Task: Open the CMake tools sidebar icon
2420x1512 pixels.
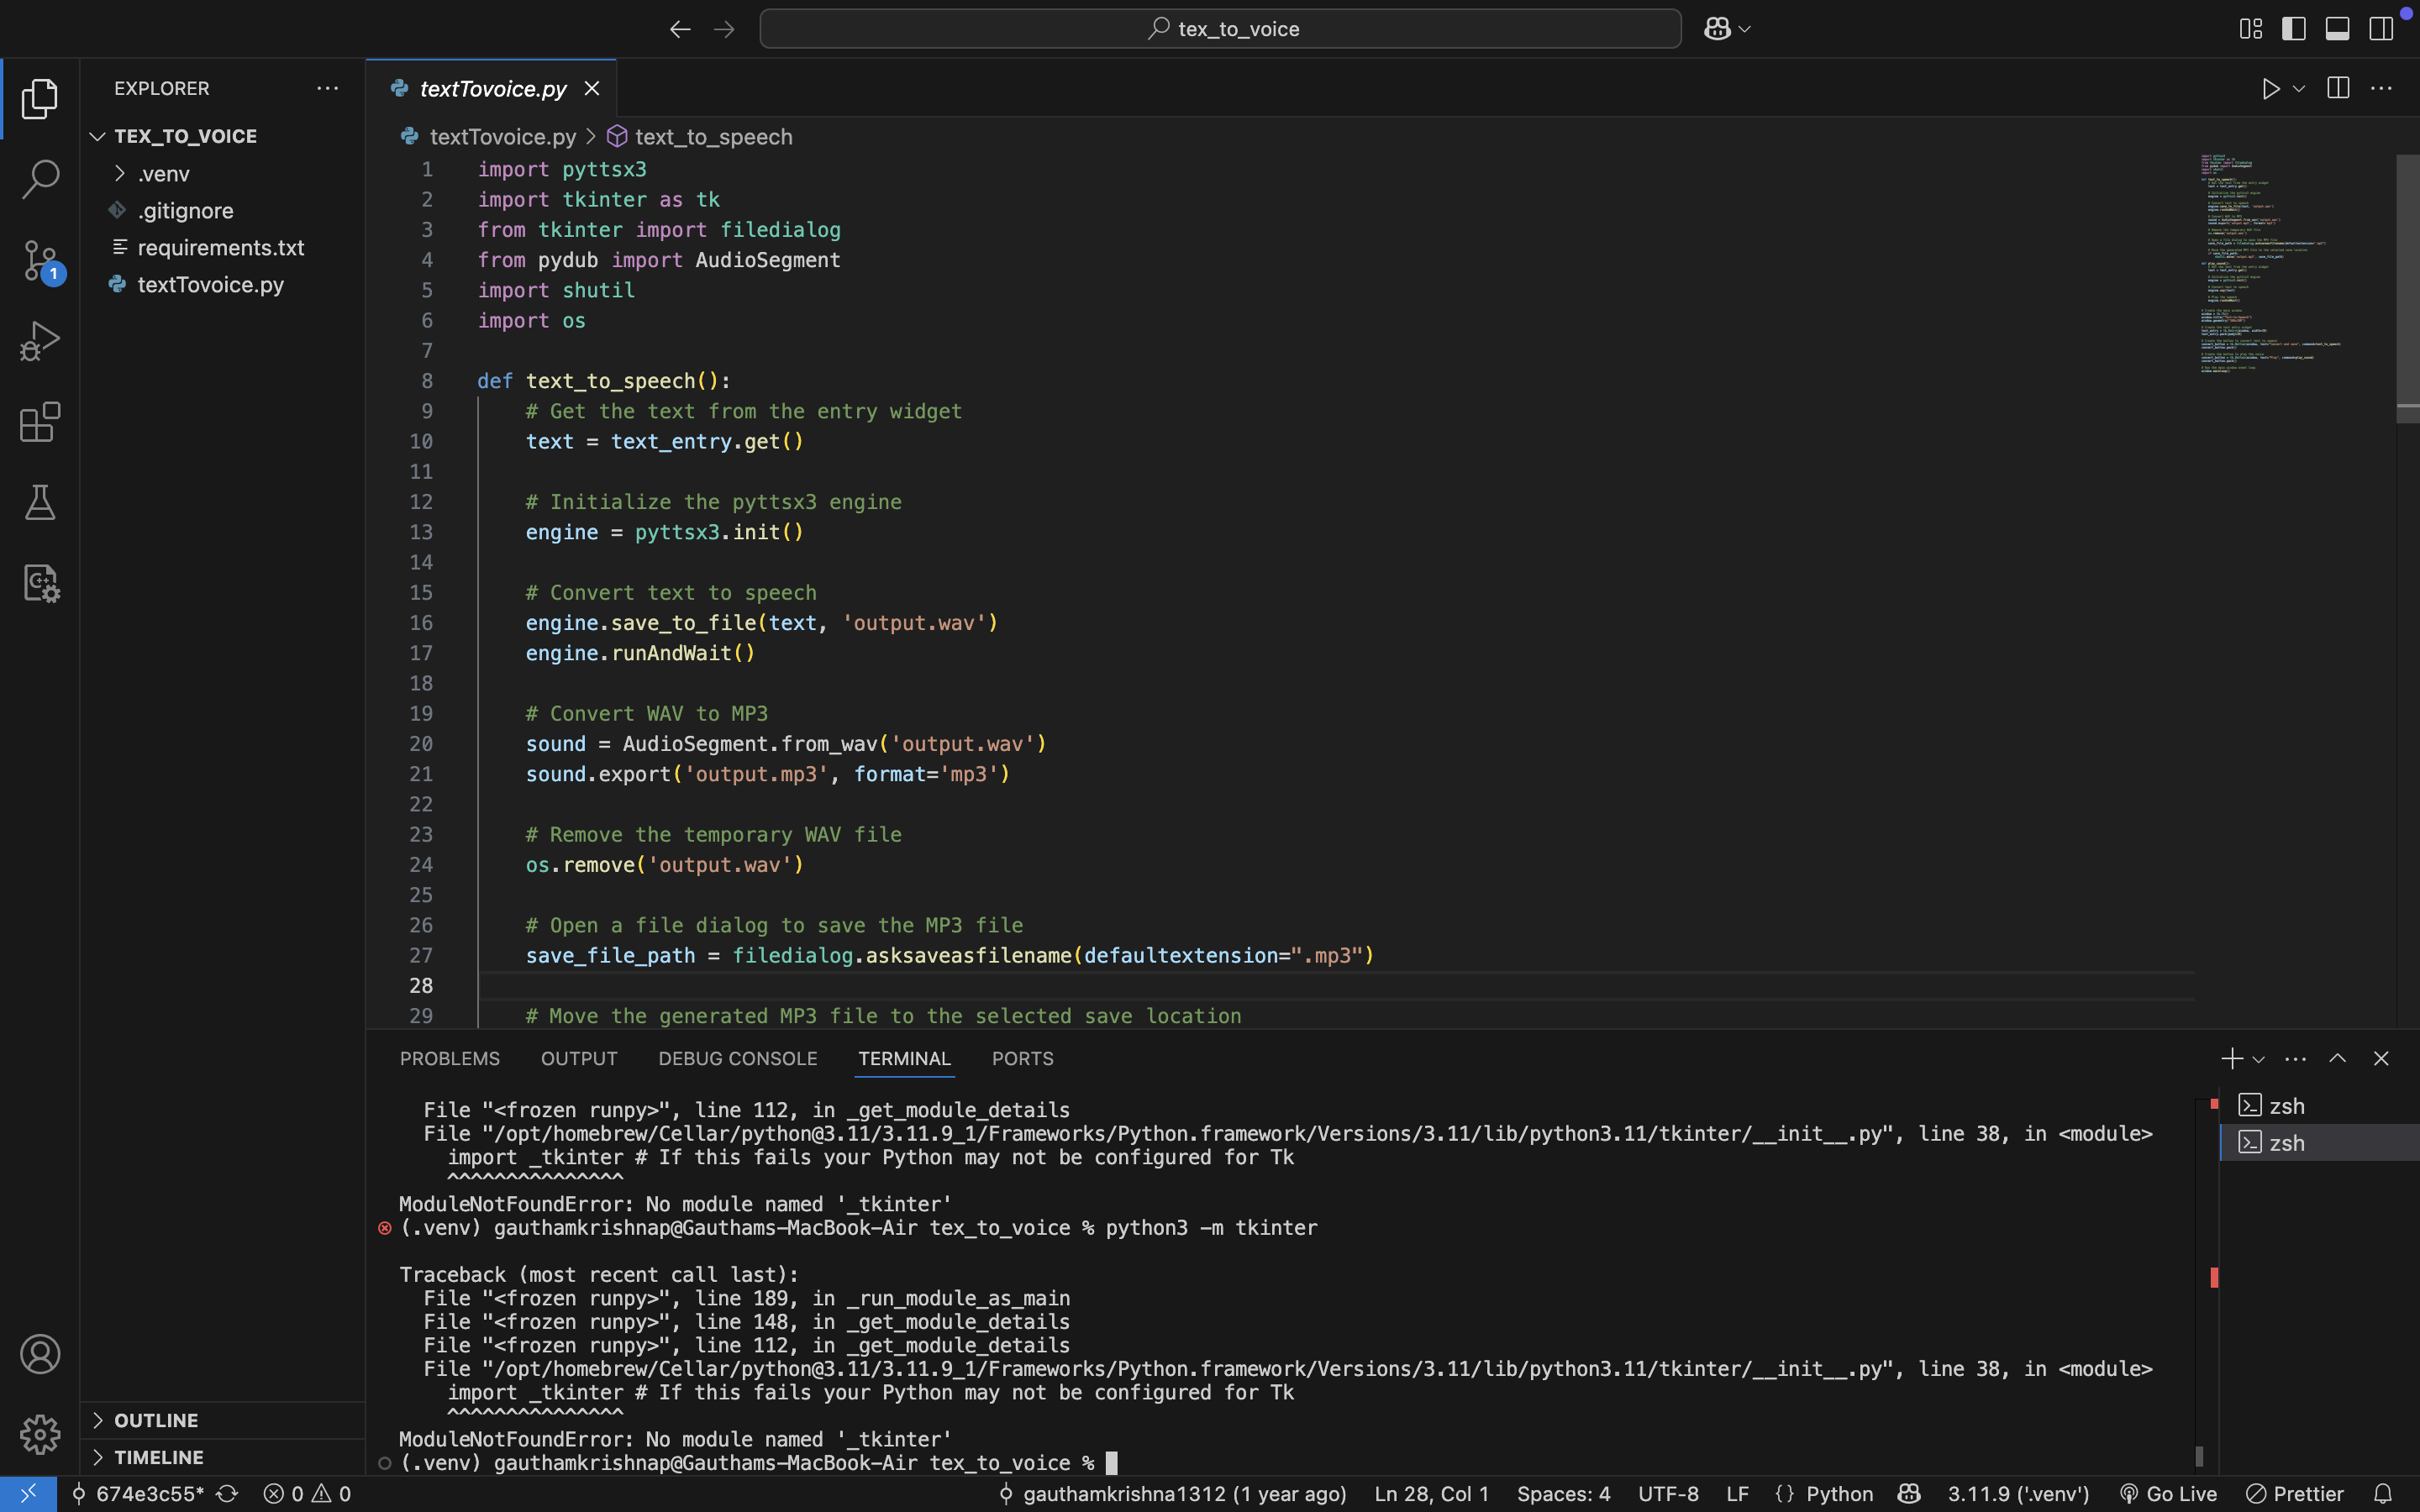Action: click(40, 583)
